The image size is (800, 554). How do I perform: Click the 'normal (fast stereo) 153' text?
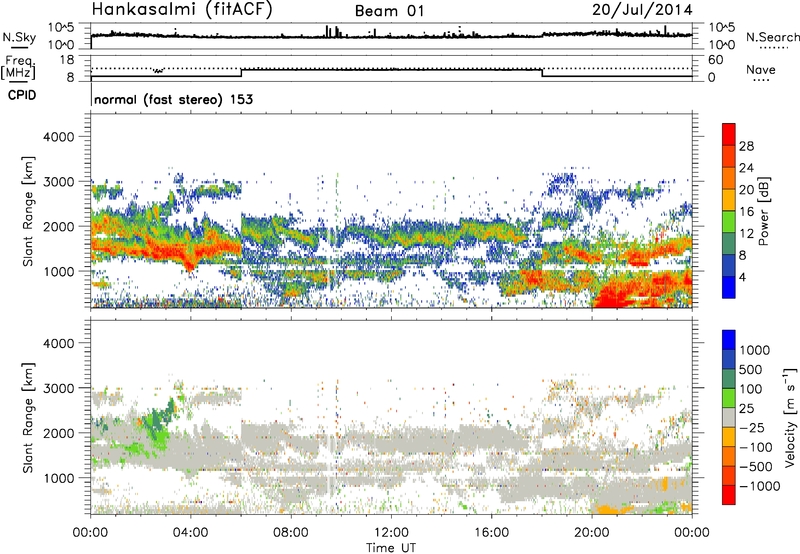point(173,99)
